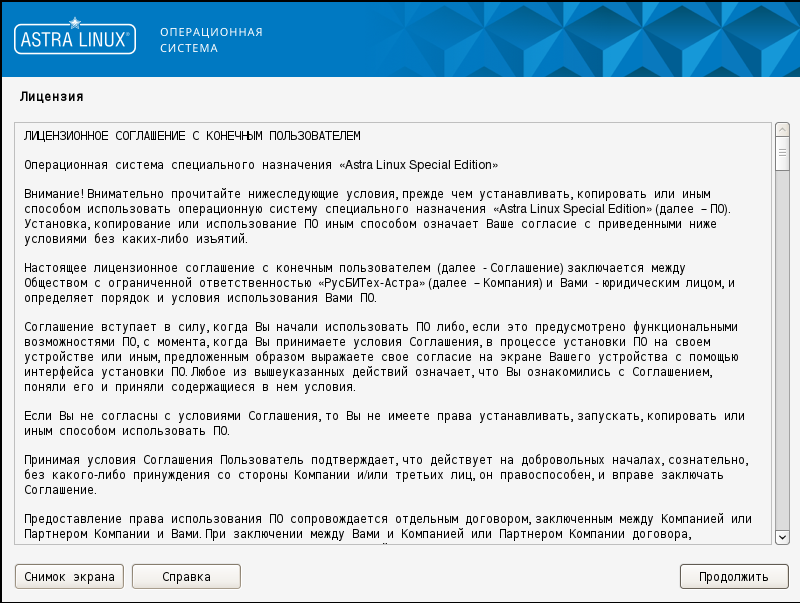Click the paragraph starting Соглашение вступает в силу

tap(381, 357)
